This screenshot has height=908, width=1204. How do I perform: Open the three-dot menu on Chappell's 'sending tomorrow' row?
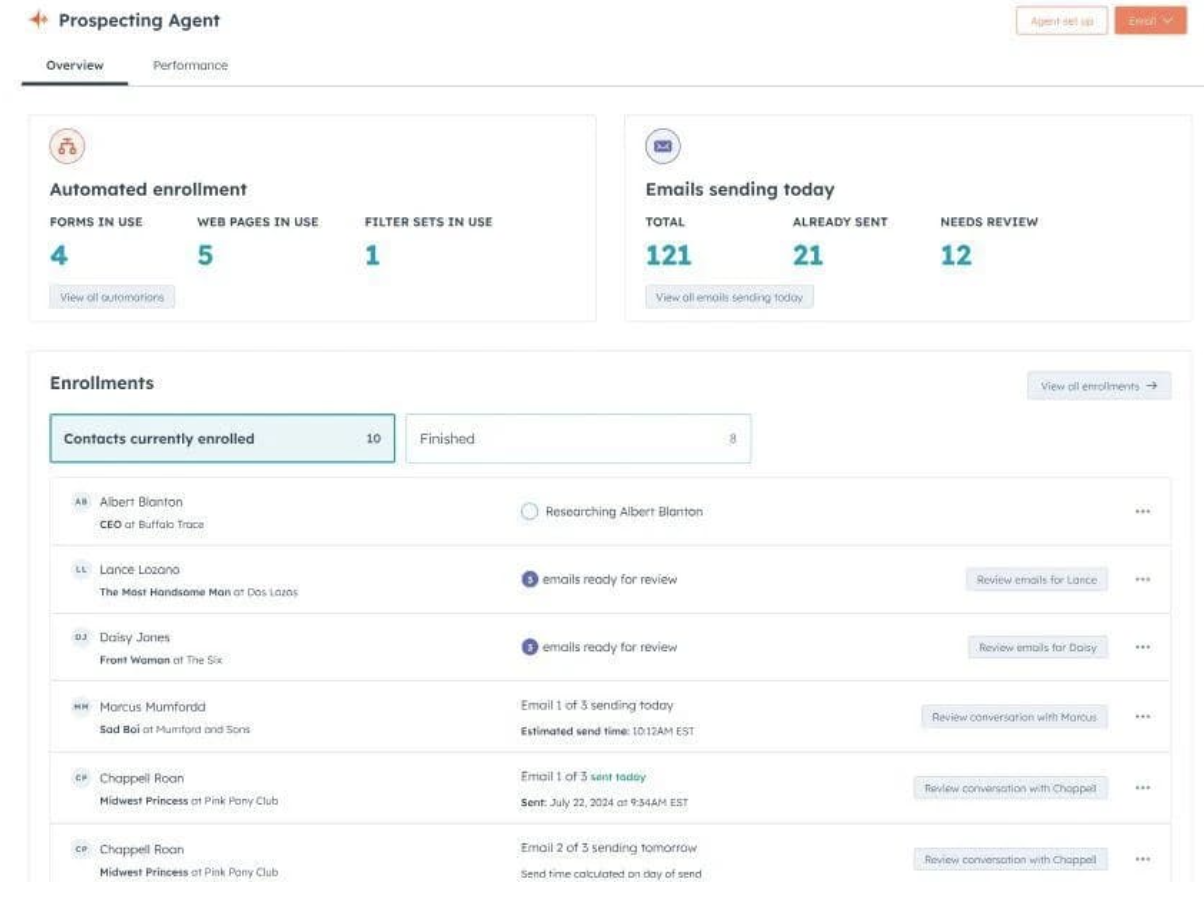1143,859
